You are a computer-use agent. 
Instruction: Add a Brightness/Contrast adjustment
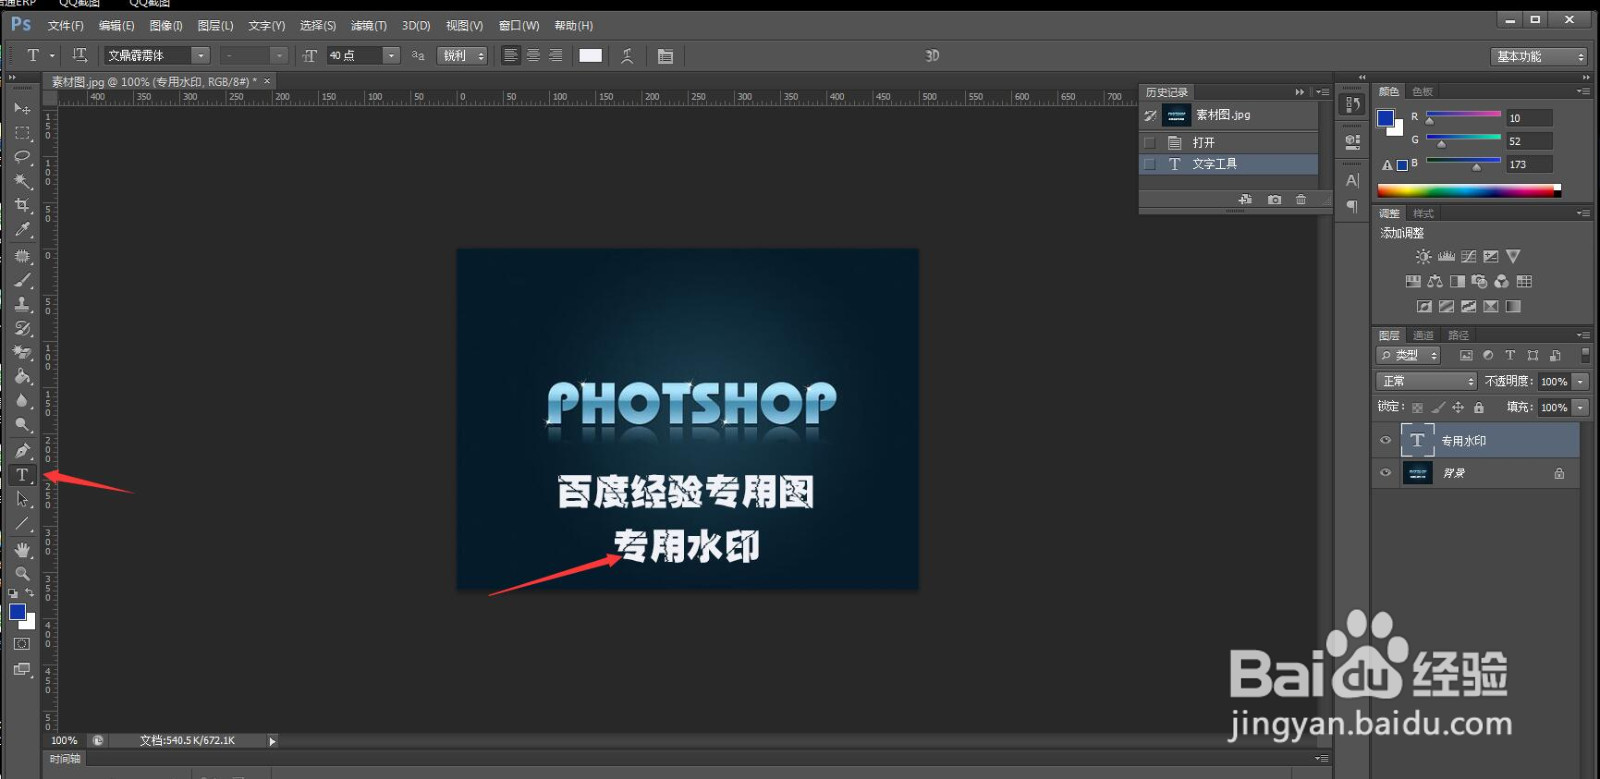[x=1423, y=257]
